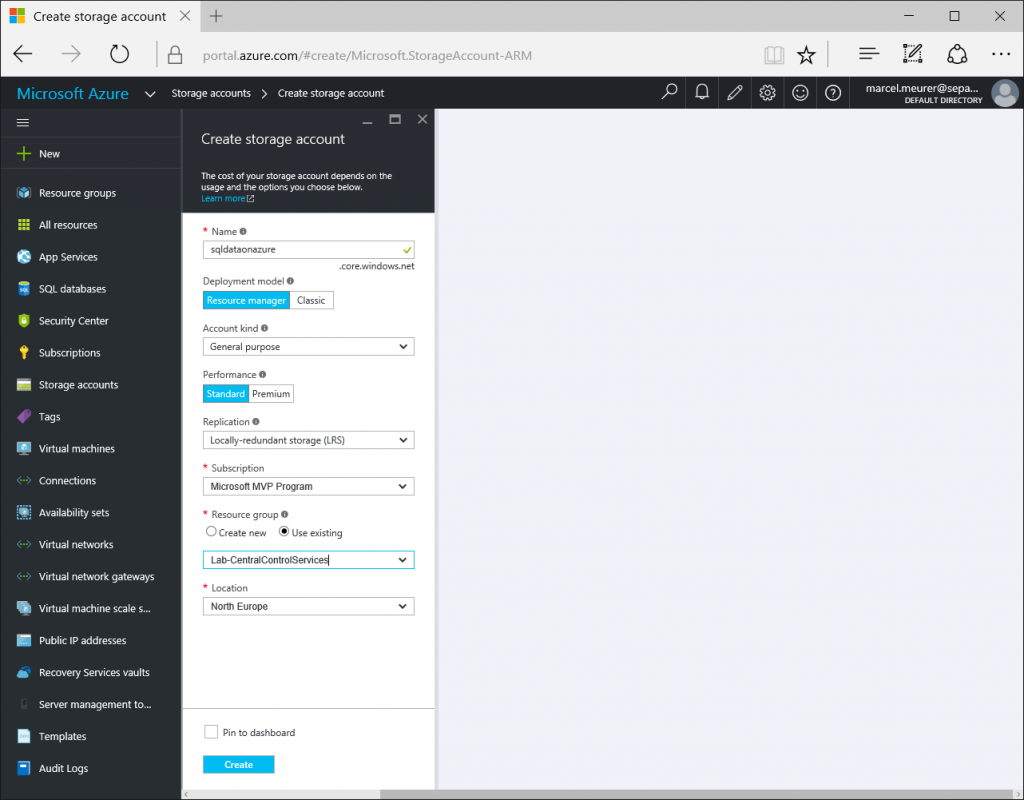Open the Subscription dropdown

[x=308, y=487]
